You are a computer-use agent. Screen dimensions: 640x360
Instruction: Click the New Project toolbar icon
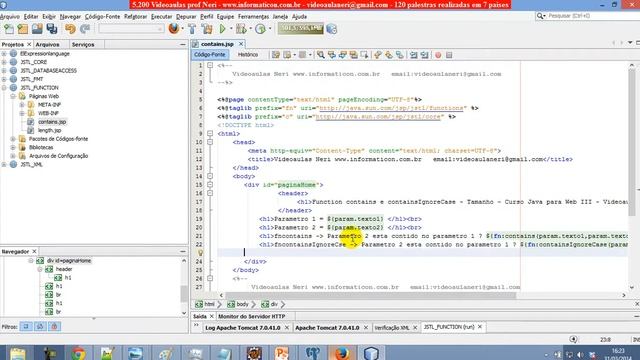(23, 29)
